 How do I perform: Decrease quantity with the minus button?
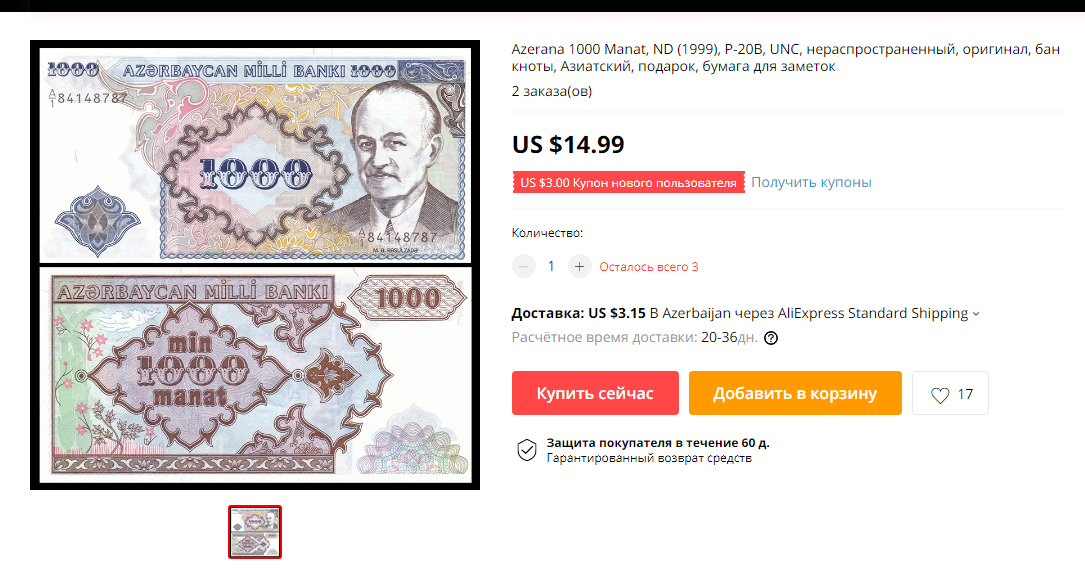point(524,266)
